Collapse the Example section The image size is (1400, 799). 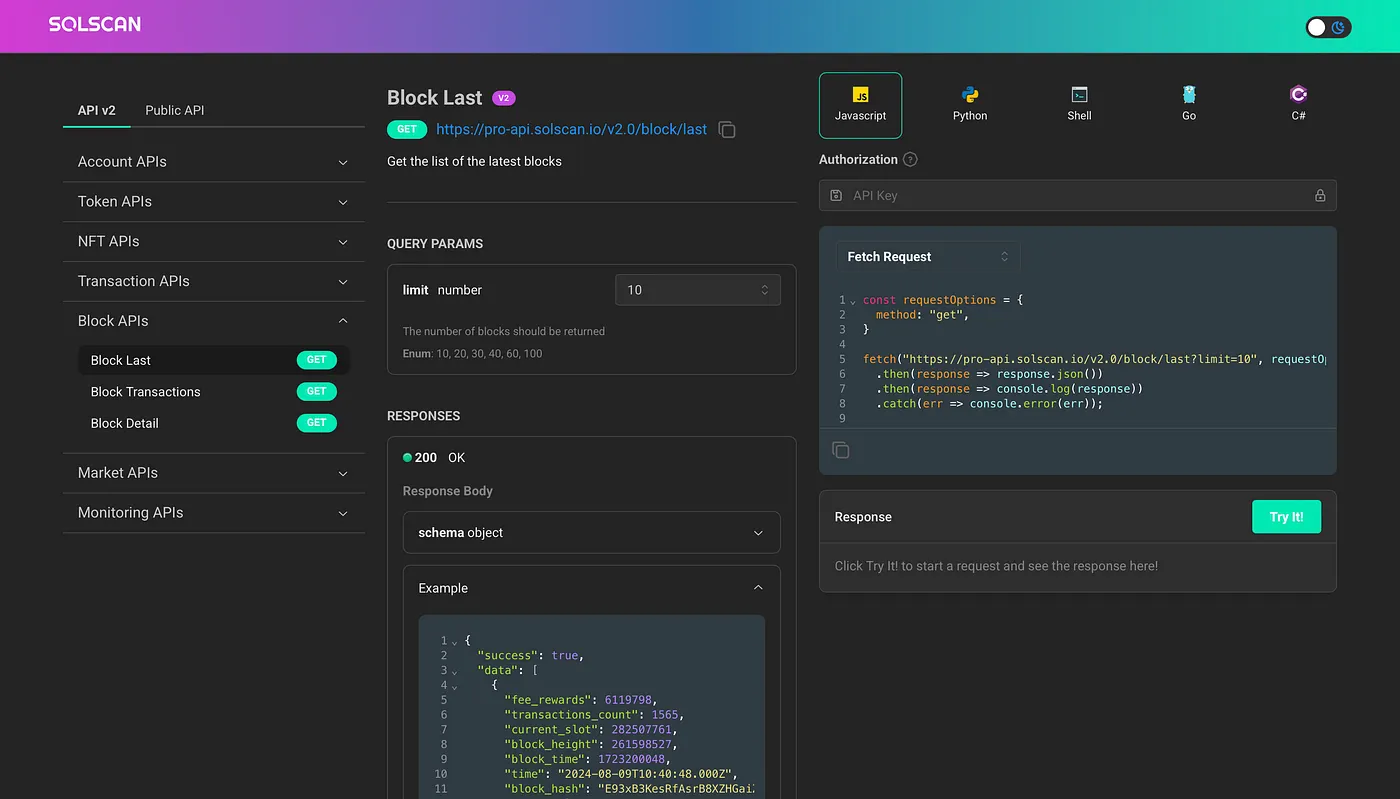point(592,588)
